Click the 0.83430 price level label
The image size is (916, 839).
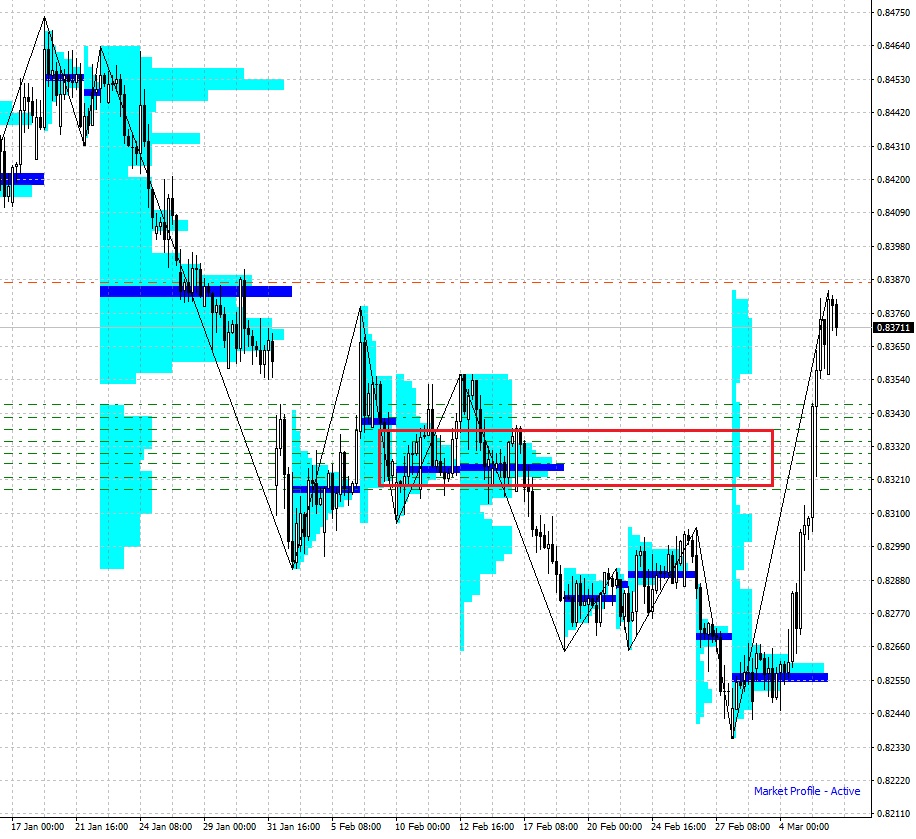pos(893,414)
